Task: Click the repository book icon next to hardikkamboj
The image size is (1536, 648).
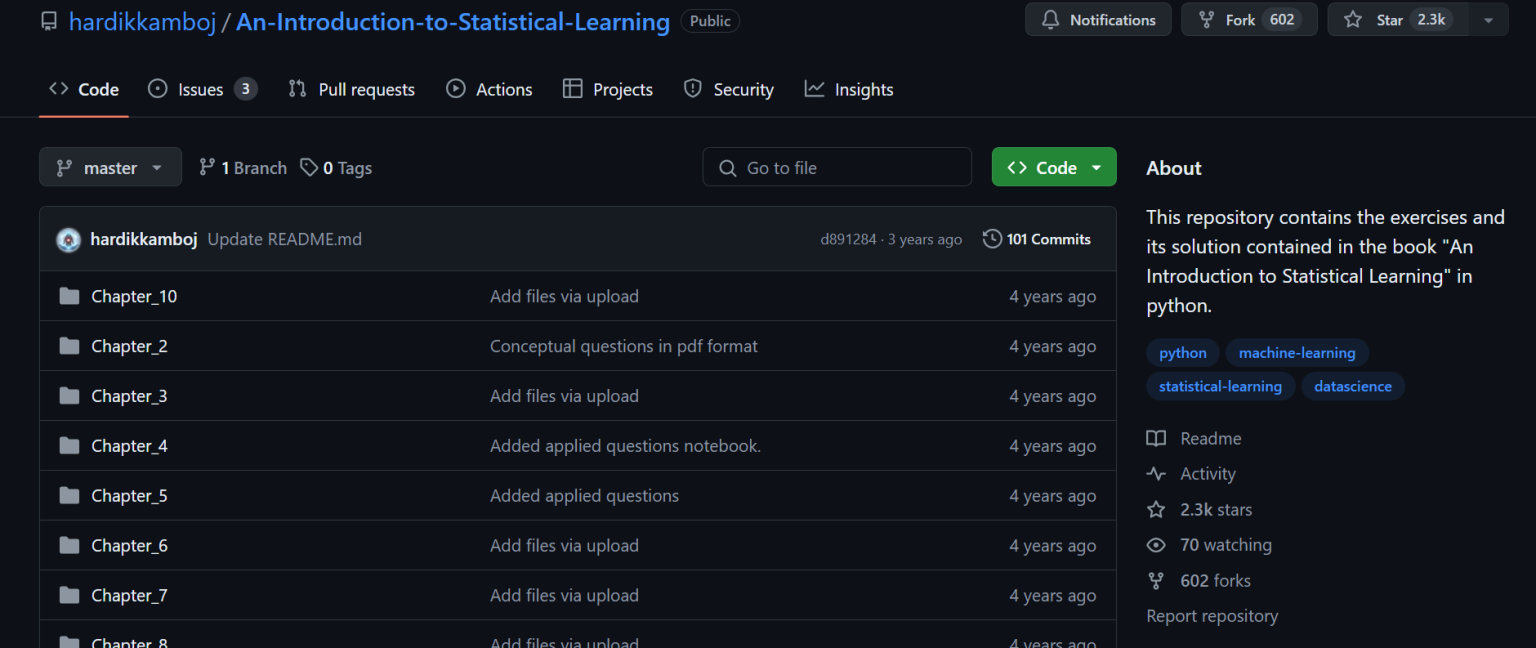Action: point(49,20)
